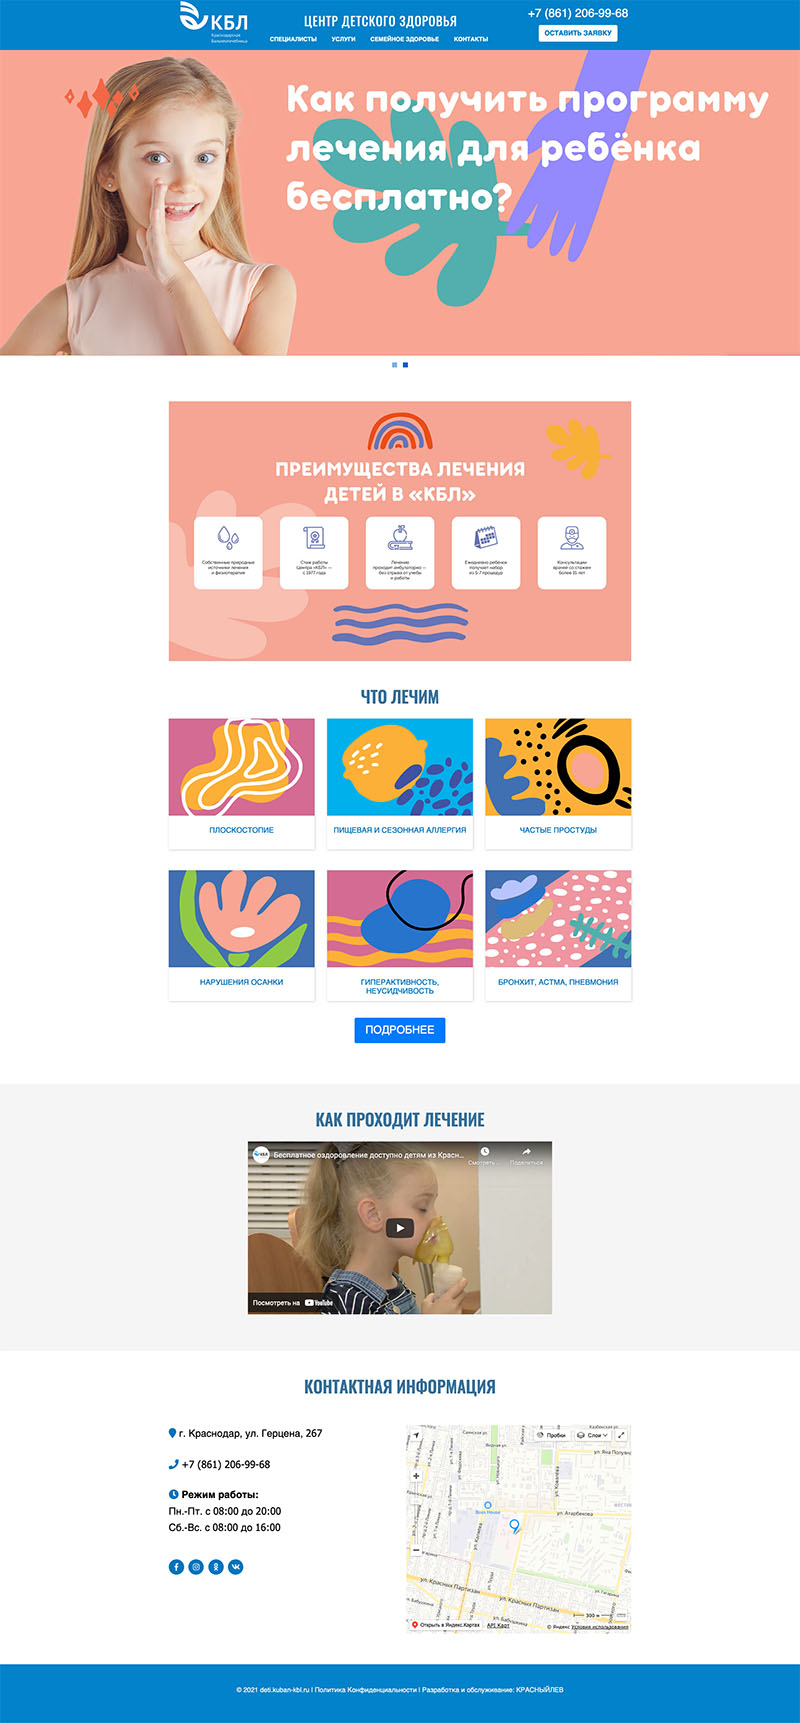Open the Instagram social icon
Image resolution: width=800 pixels, height=1723 pixels.
(x=196, y=1567)
